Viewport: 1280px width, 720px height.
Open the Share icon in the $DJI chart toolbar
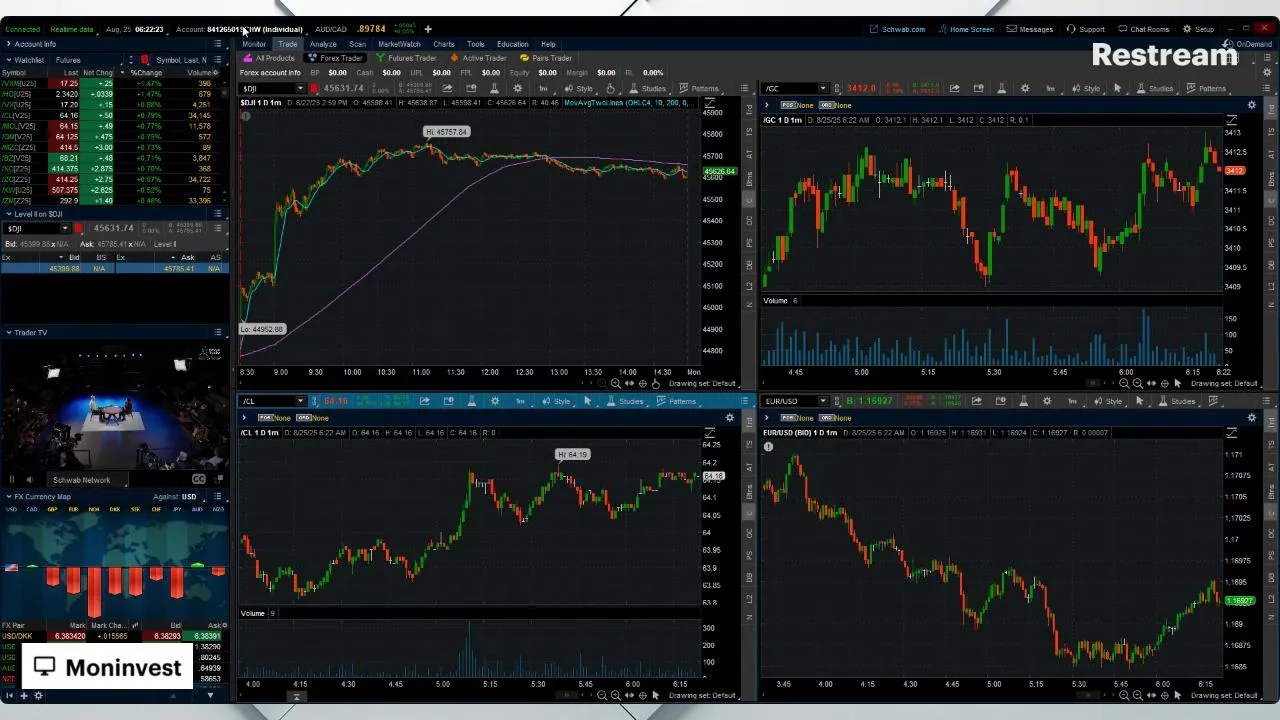[447, 88]
